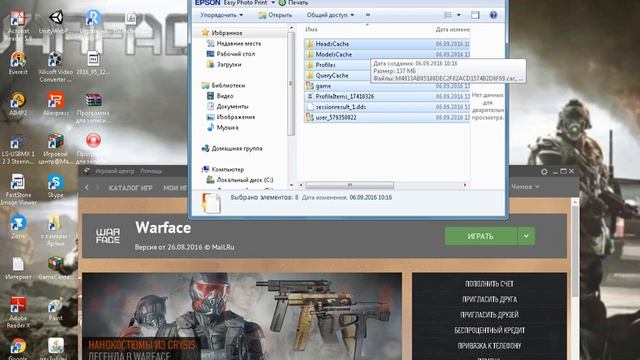The image size is (640, 360).
Task: Select Библиотеки in the navigation pane
Action: tap(223, 85)
